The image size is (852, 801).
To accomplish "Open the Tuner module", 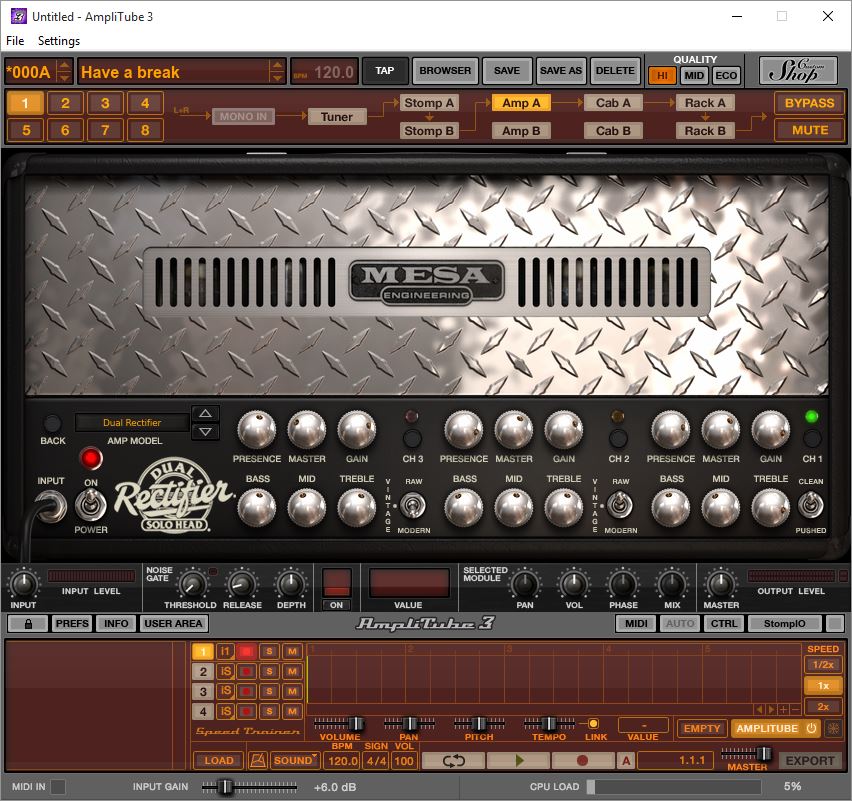I will [x=337, y=117].
